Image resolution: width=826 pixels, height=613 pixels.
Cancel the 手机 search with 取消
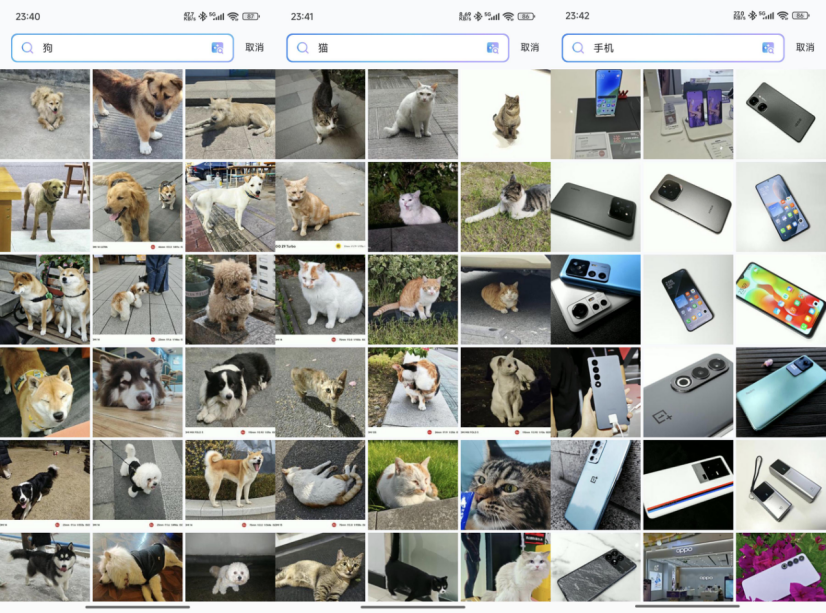point(805,47)
